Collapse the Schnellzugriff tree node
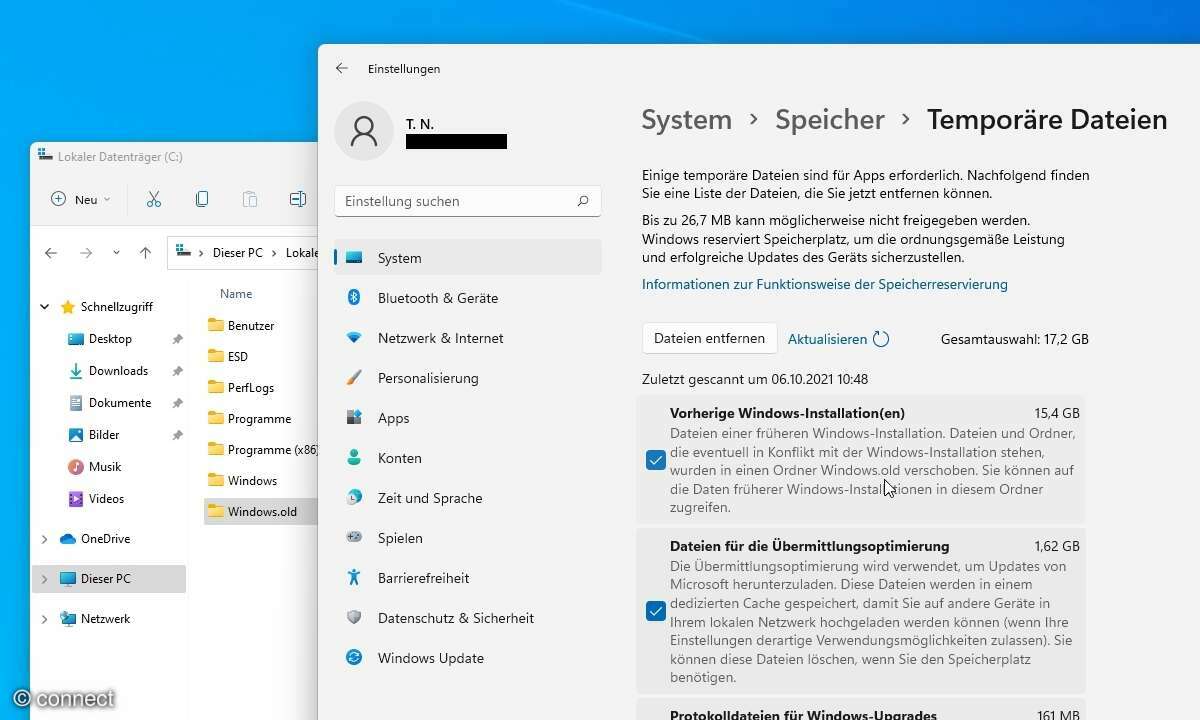 [x=45, y=307]
